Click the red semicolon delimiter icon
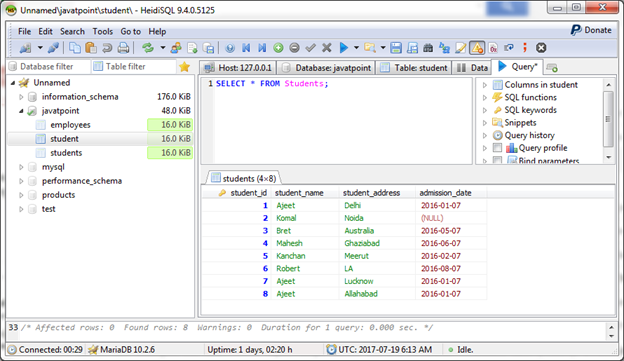Image resolution: width=624 pixels, height=361 pixels. [x=525, y=48]
